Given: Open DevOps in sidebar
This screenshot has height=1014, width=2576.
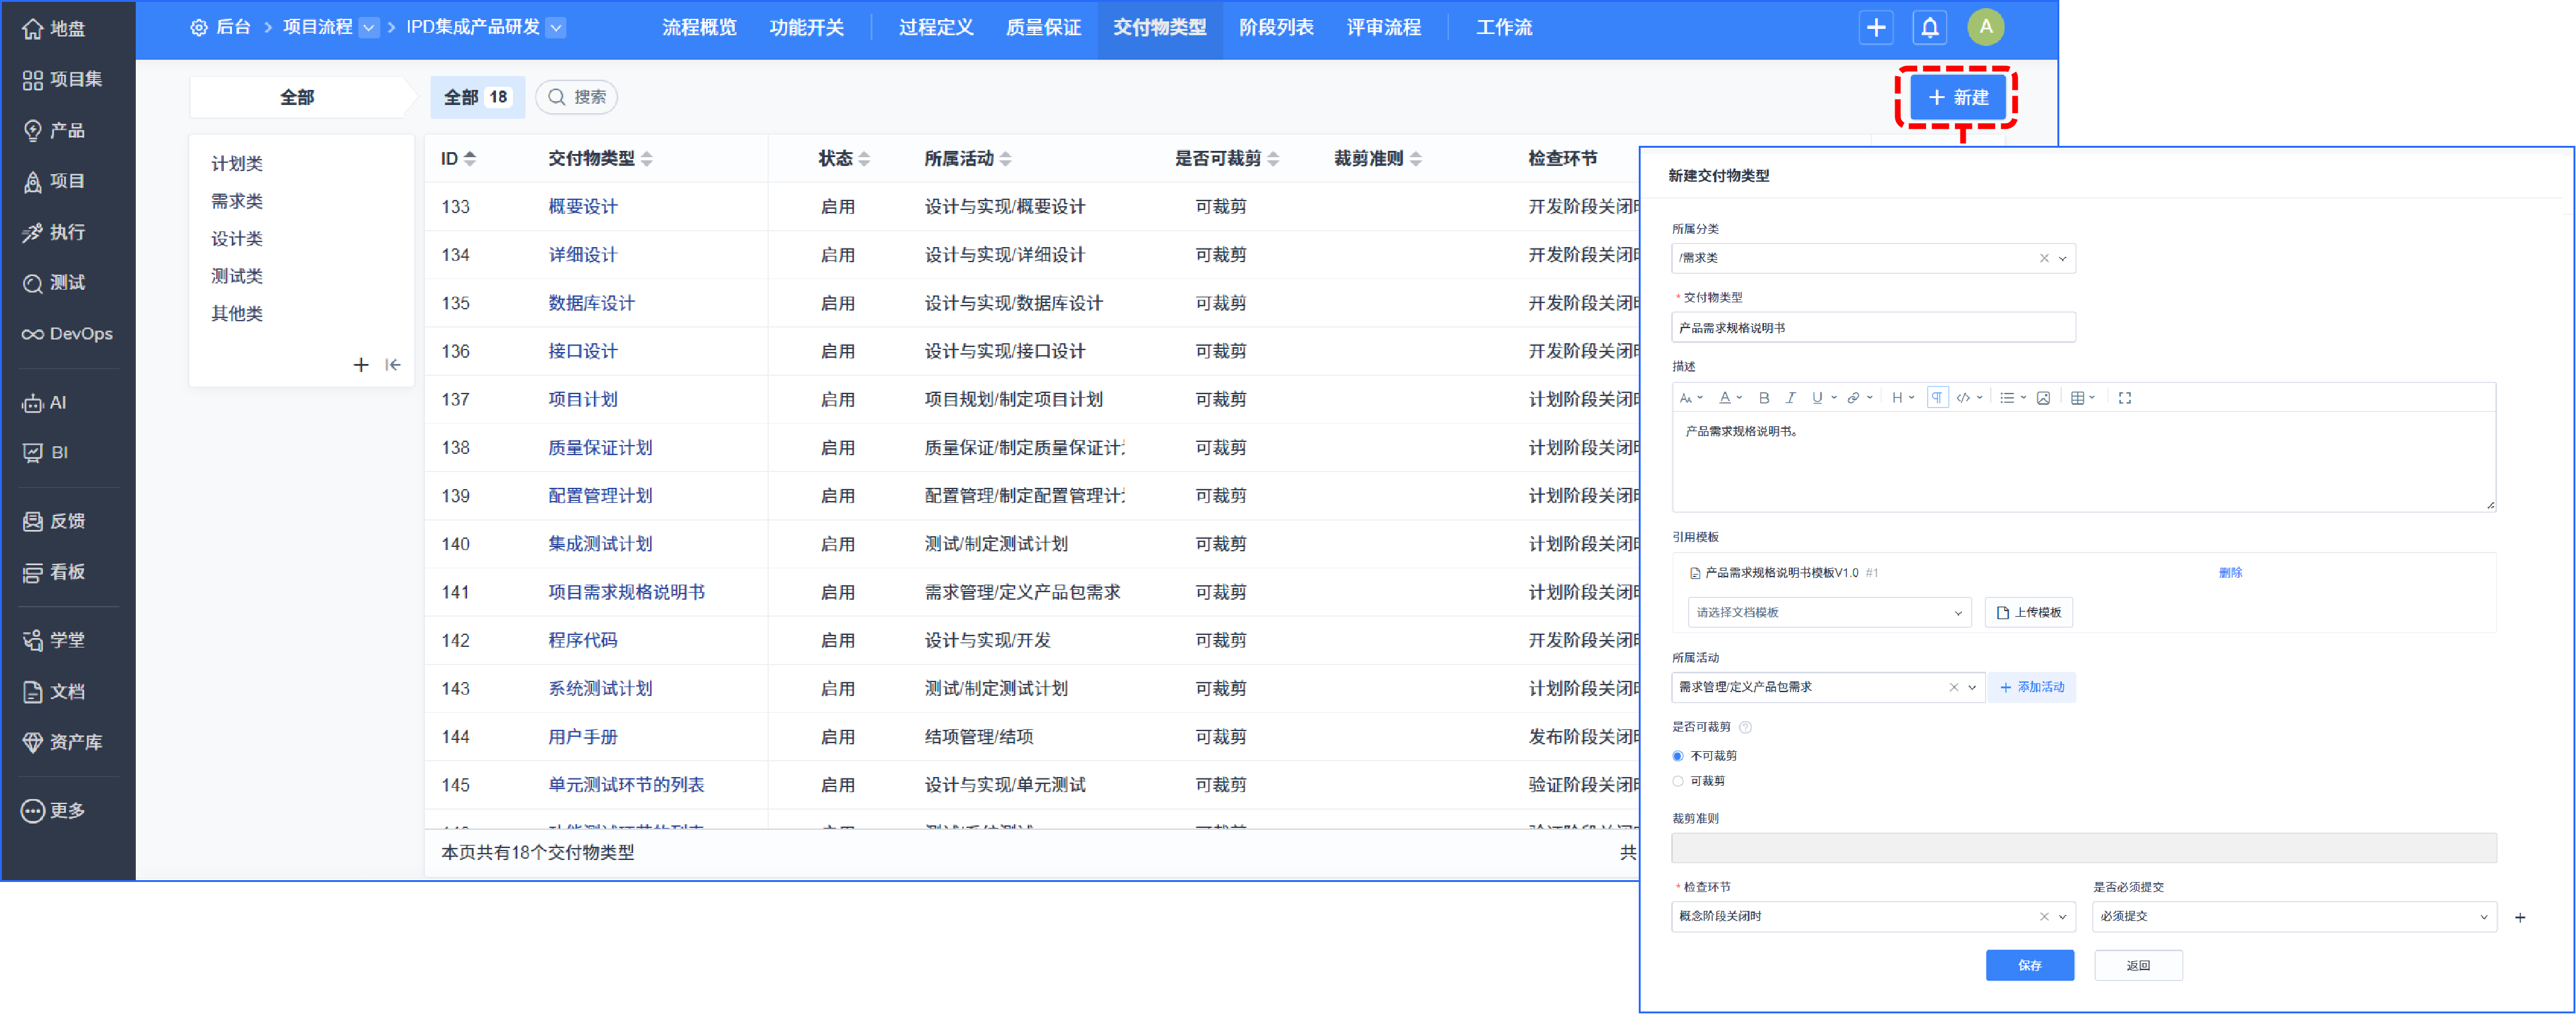Looking at the screenshot, I should (67, 333).
